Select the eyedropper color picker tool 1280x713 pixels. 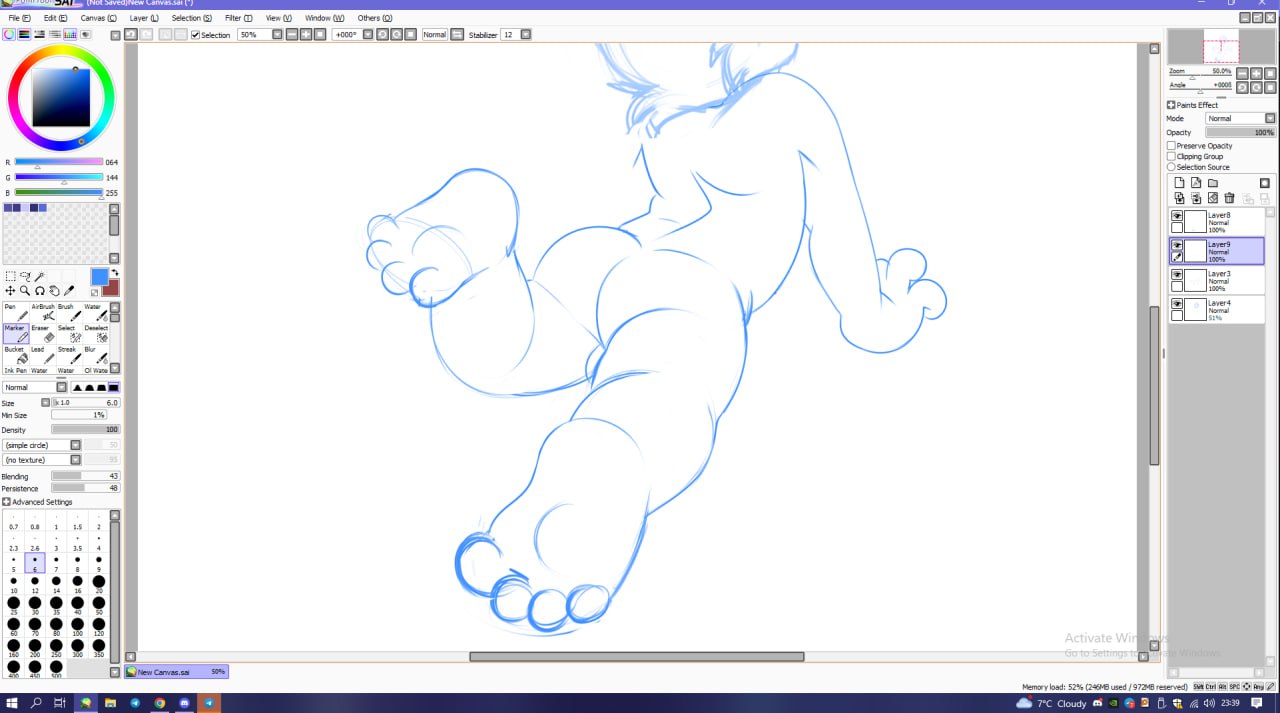(x=70, y=291)
